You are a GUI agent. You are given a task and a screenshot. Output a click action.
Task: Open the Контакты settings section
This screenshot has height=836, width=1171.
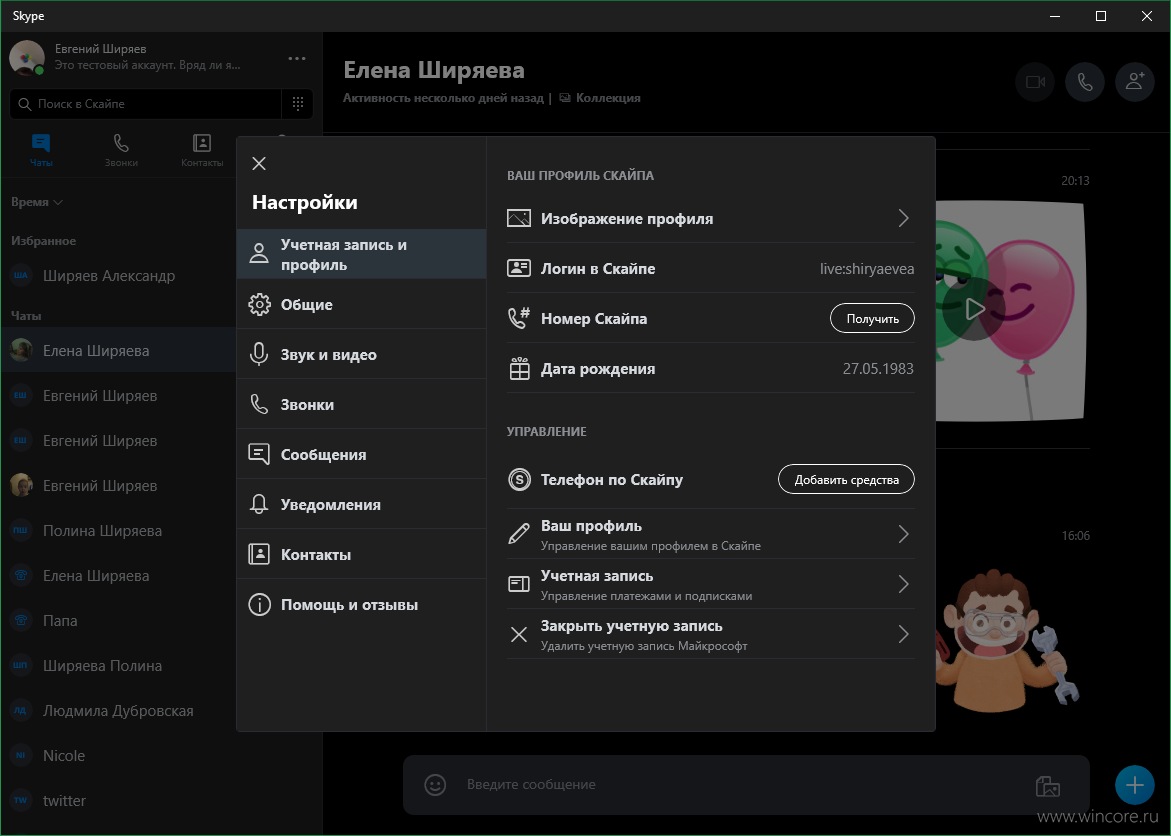click(361, 554)
